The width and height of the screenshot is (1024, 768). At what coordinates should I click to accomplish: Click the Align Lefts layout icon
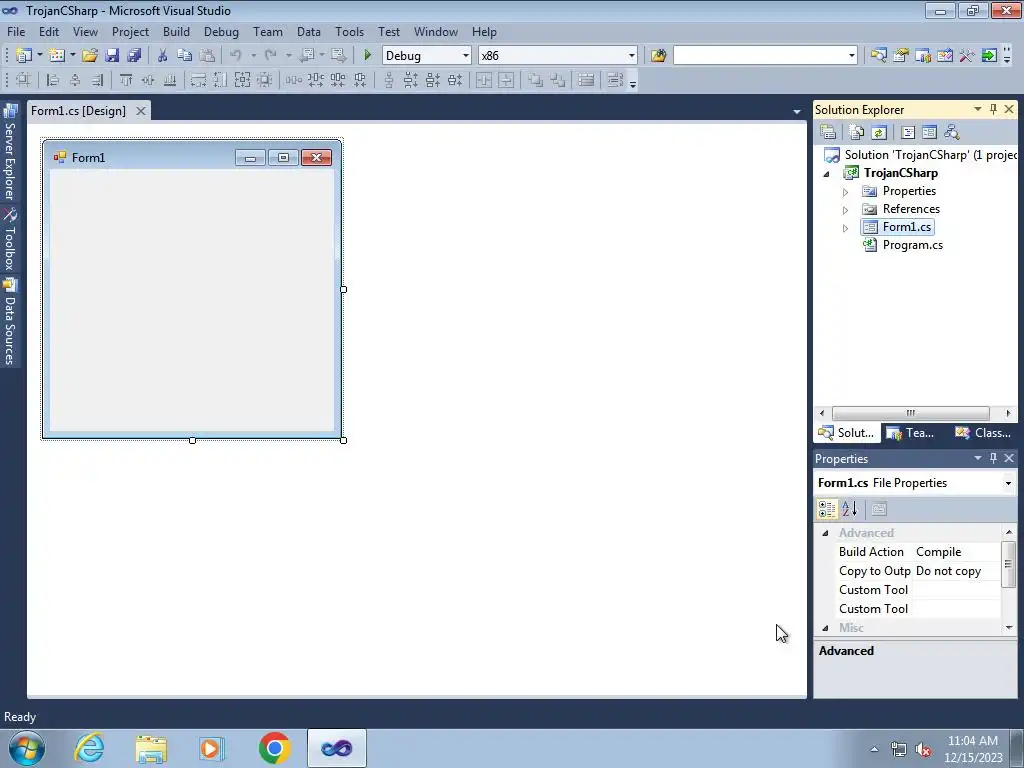[53, 80]
